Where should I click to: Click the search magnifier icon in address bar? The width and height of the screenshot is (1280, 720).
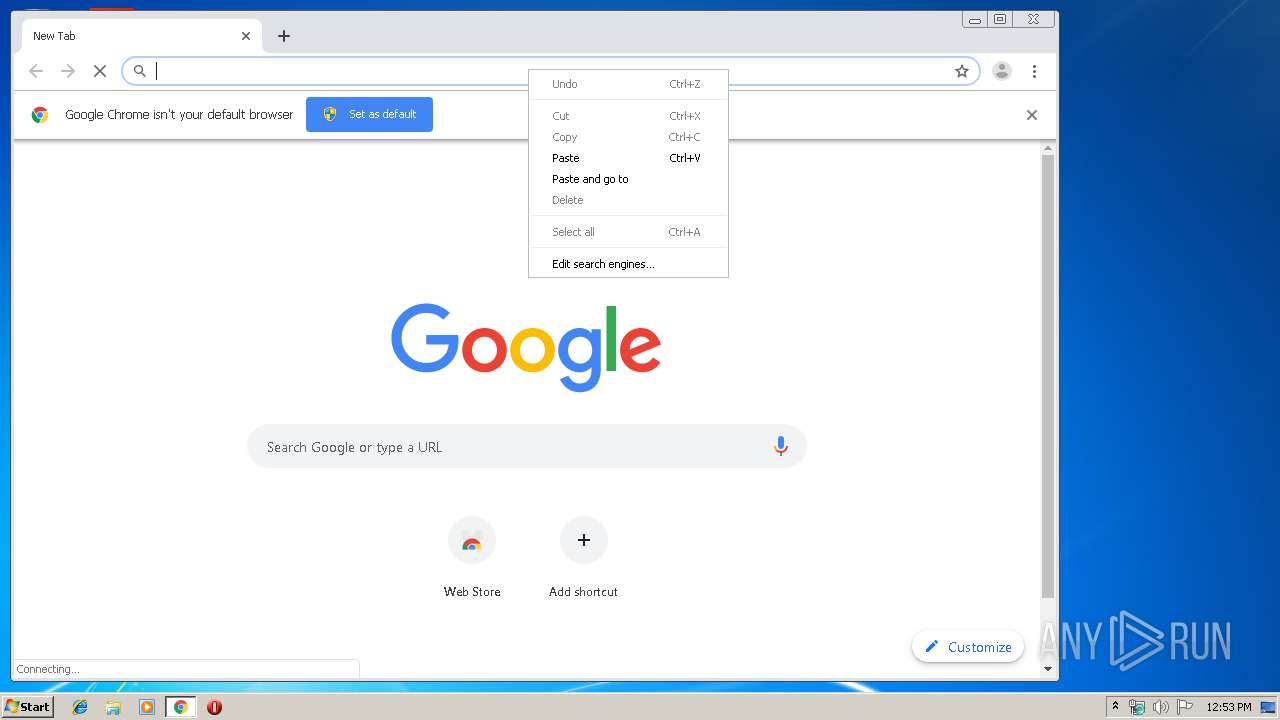point(140,71)
